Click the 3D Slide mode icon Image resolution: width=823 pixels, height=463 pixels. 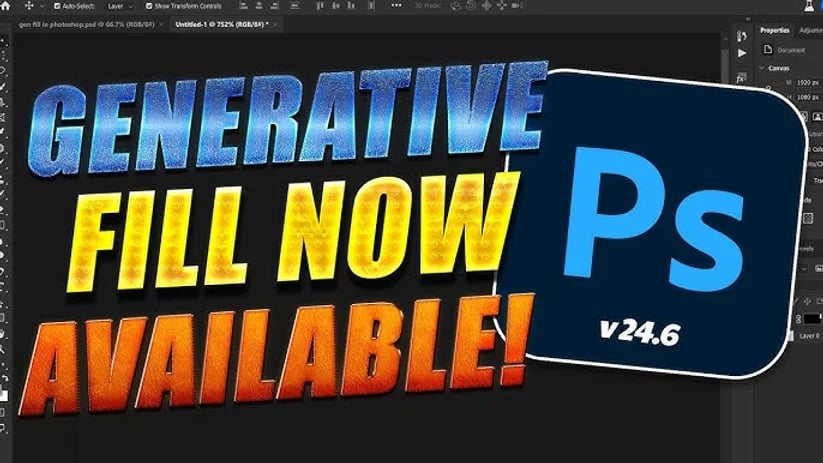502,6
